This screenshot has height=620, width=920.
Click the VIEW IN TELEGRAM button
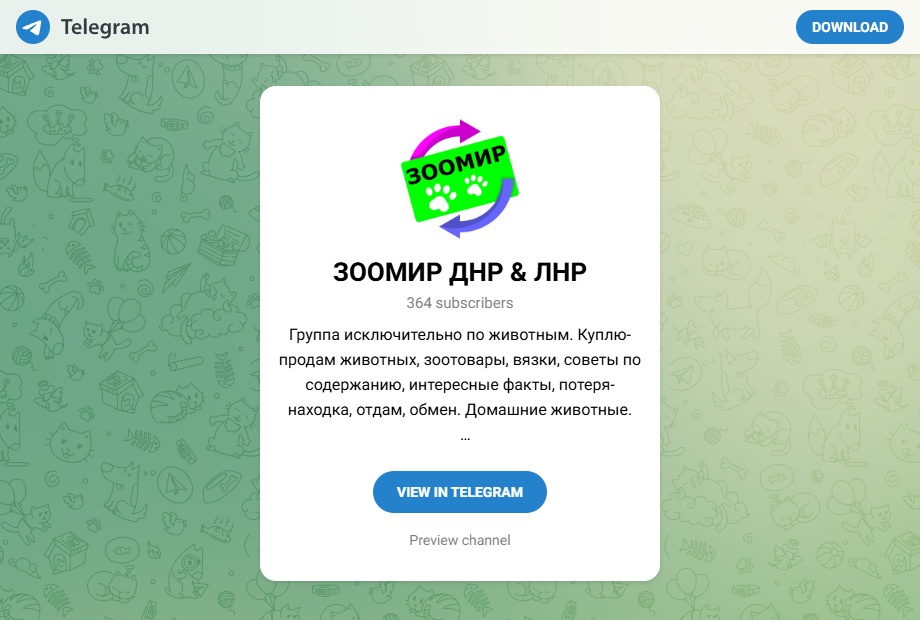[x=460, y=492]
